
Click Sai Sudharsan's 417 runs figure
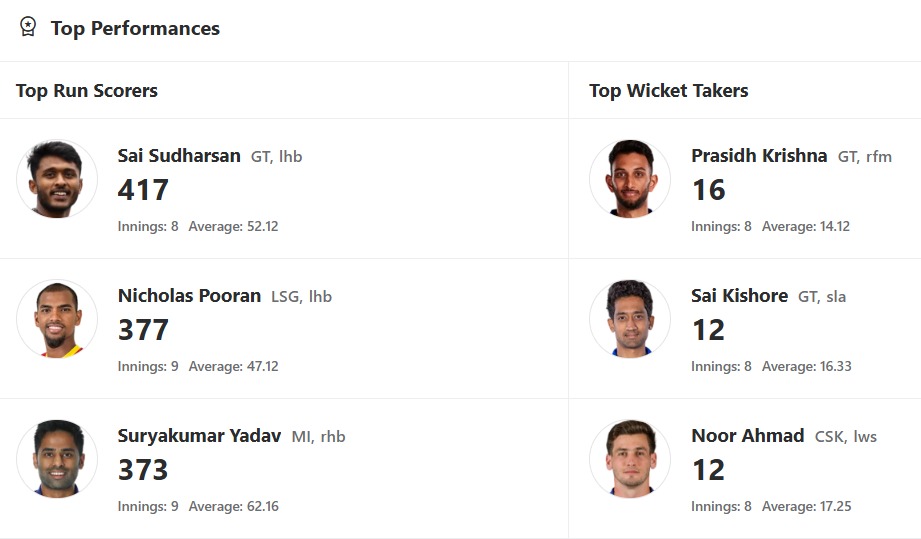tap(143, 190)
